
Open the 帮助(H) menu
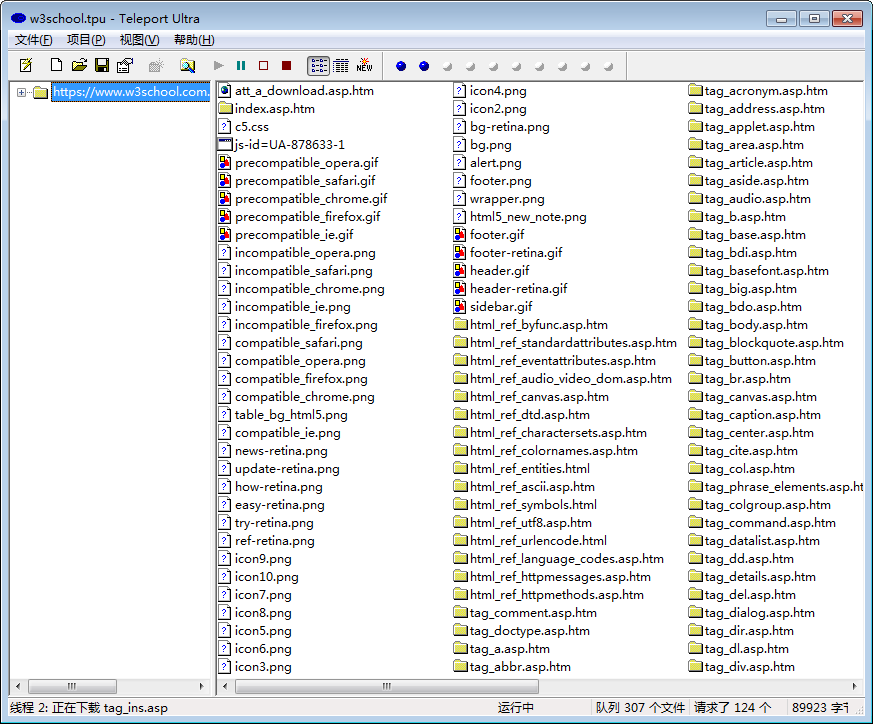(194, 40)
